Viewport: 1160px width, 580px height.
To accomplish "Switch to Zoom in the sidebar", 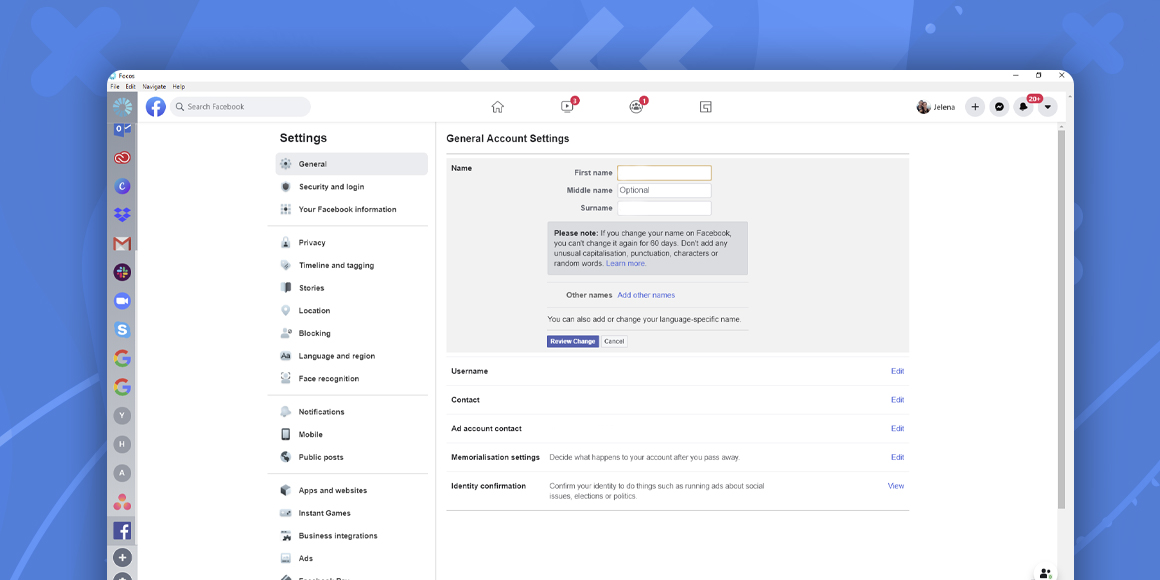I will (122, 301).
